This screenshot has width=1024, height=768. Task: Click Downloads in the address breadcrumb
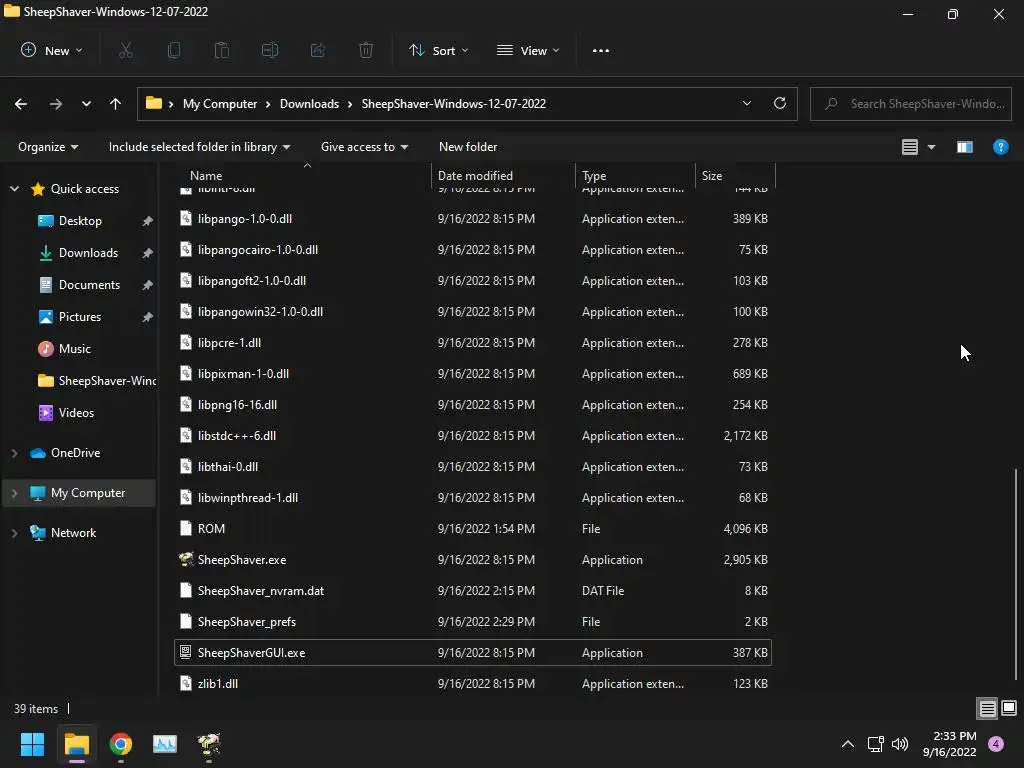coord(310,104)
